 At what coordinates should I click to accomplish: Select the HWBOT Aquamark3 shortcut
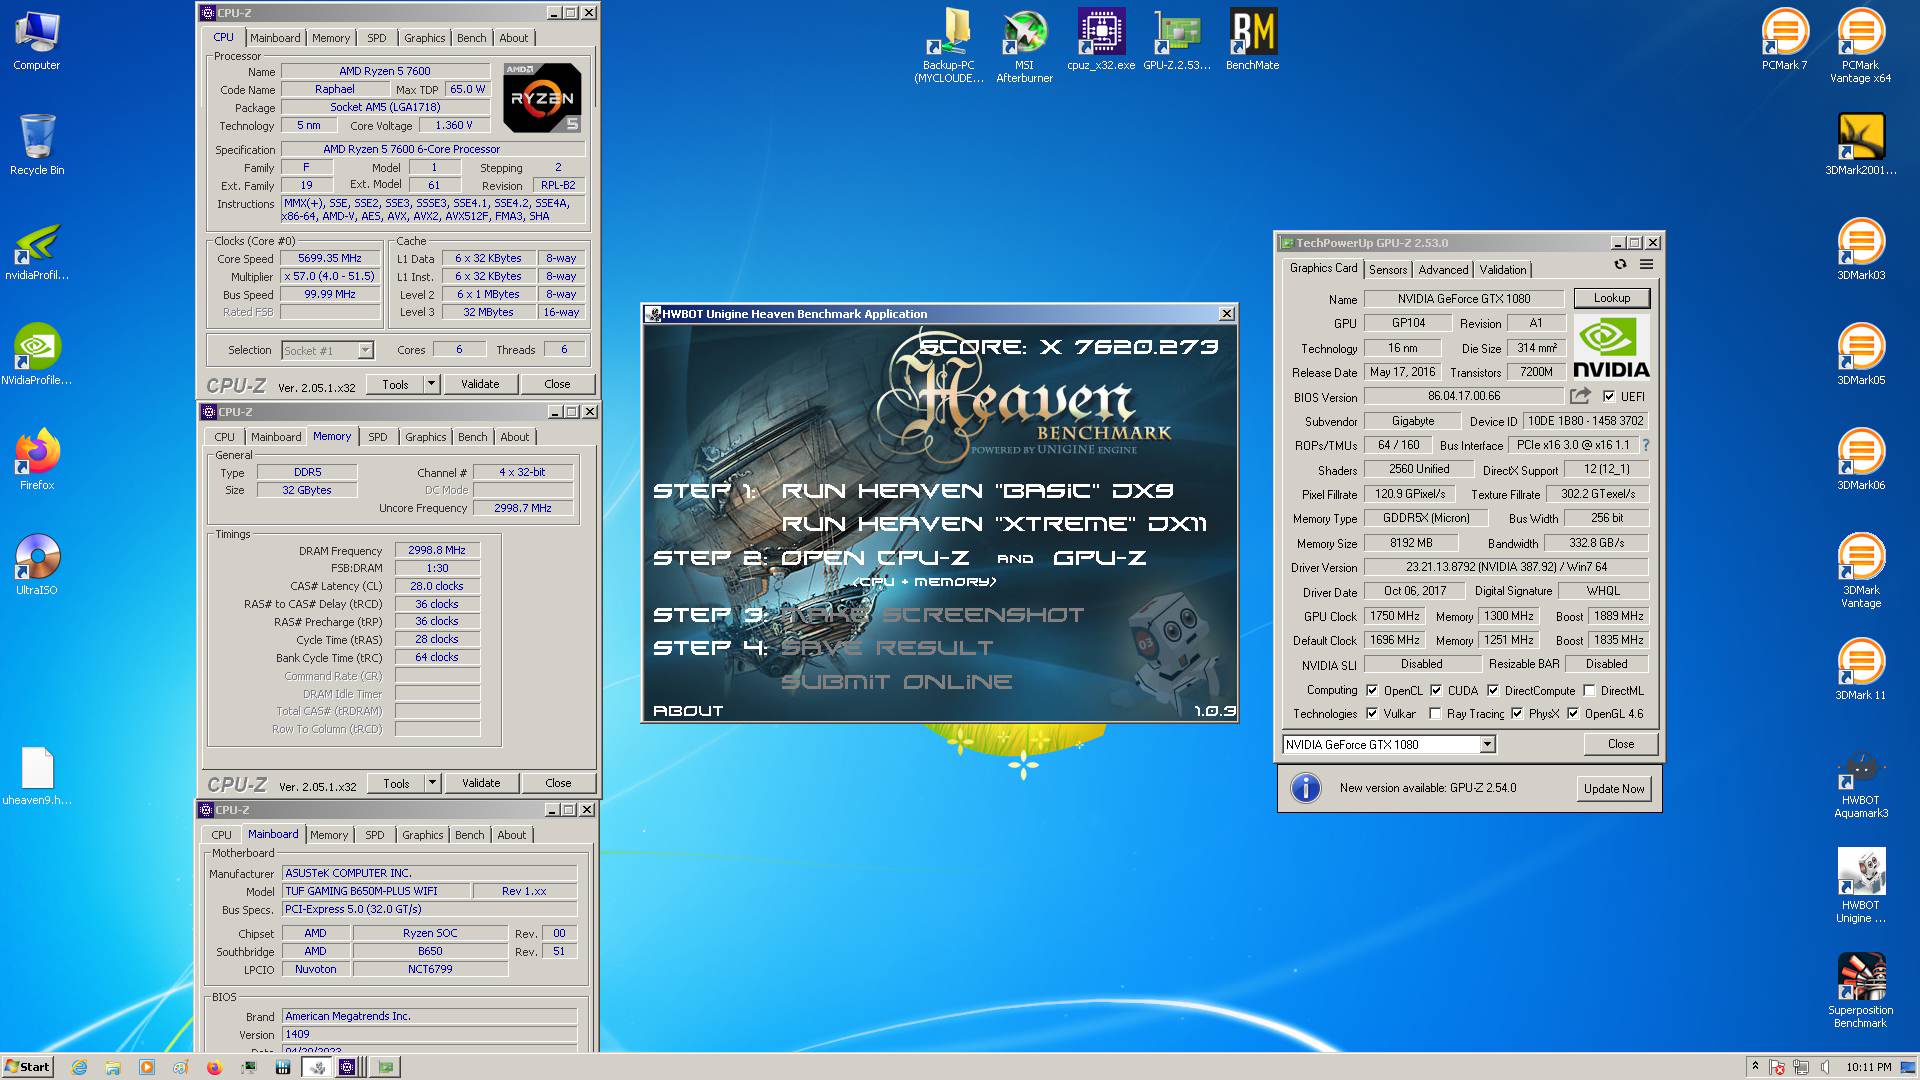[1861, 783]
